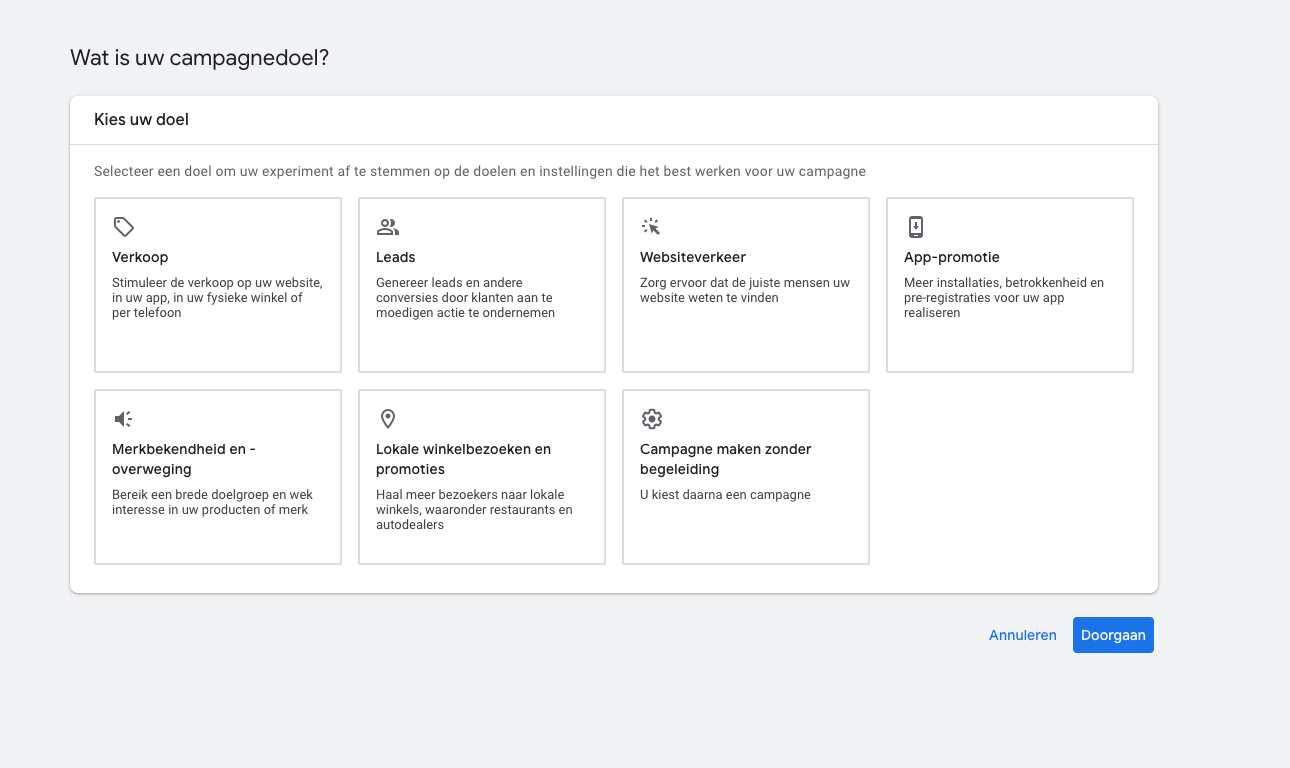Viewport: 1290px width, 768px height.
Task: Click the price tag icon for Verkoop
Action: [124, 227]
